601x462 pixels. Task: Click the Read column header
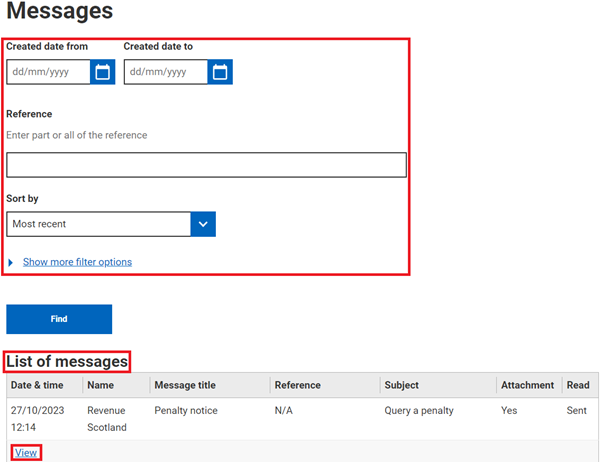click(577, 385)
